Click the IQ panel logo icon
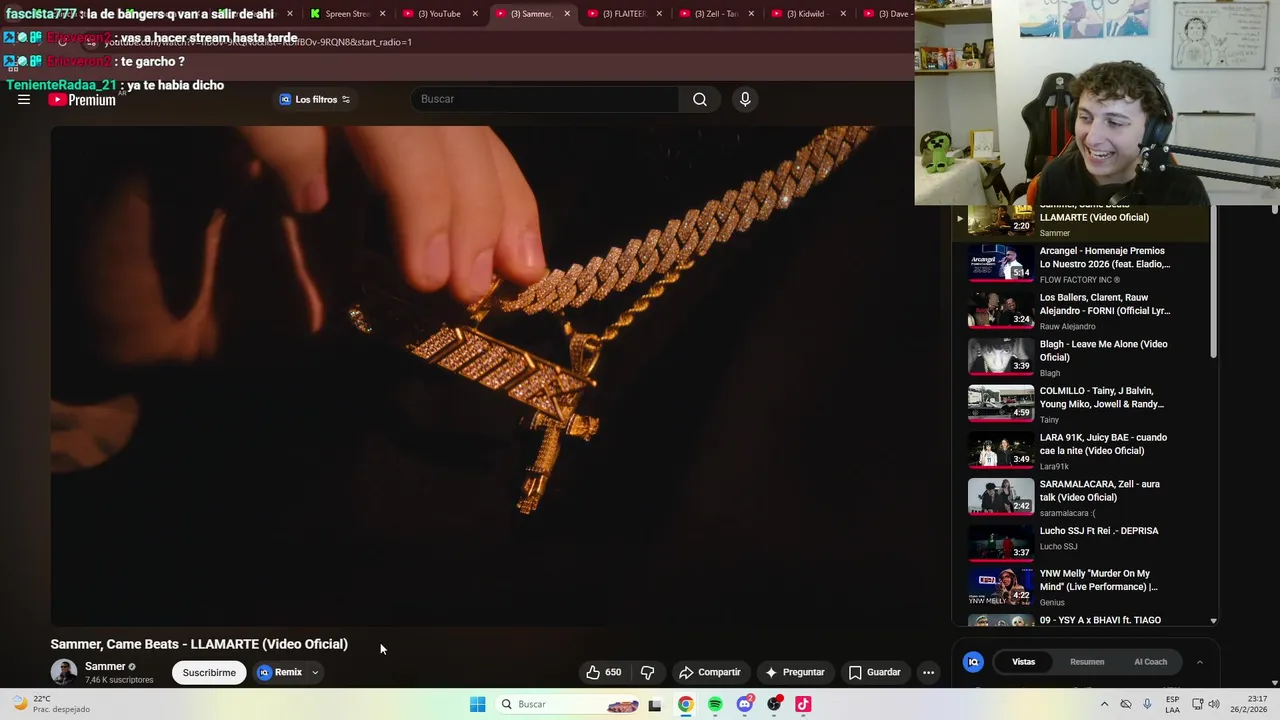The height and width of the screenshot is (720, 1280). 973,662
